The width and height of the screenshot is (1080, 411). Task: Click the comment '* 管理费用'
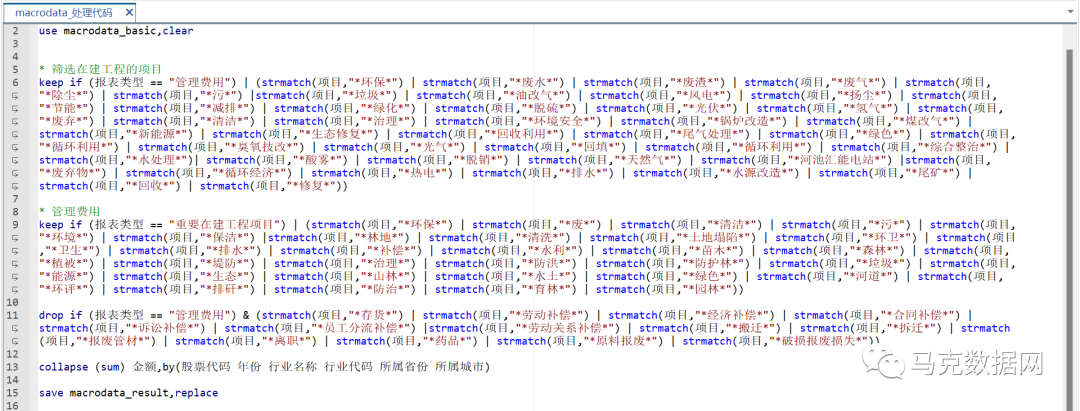click(x=70, y=211)
